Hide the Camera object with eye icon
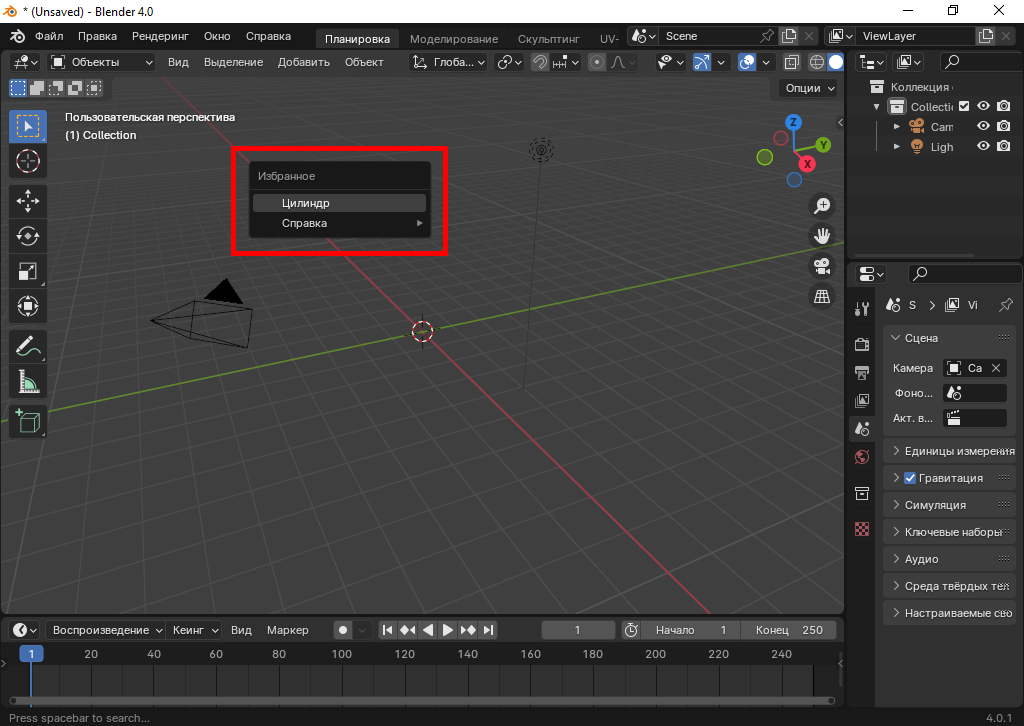Screen dimensions: 1024x726 [983, 127]
